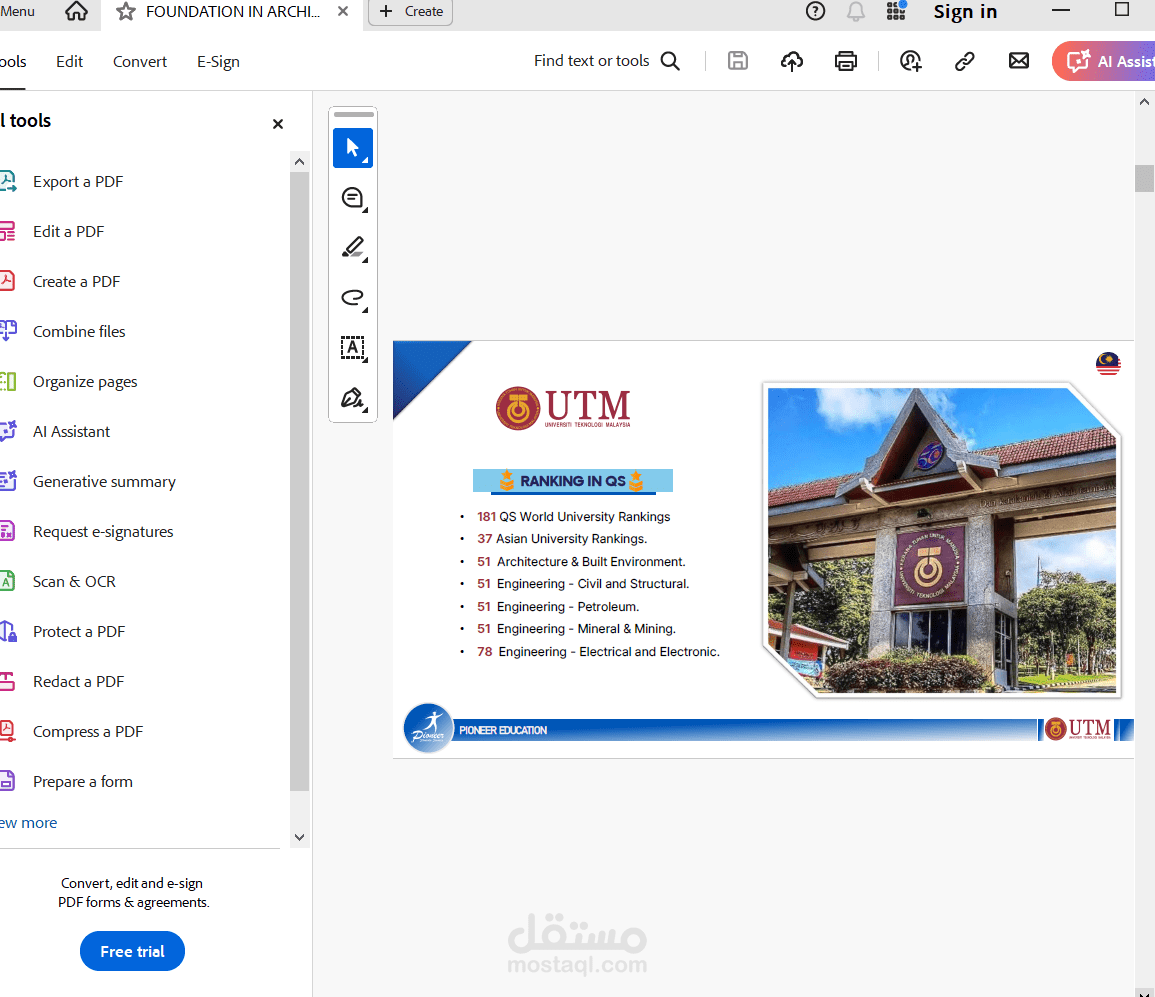Viewport: 1155px width, 997px height.
Task: Click the Pioneer round logo in footer
Action: (428, 728)
